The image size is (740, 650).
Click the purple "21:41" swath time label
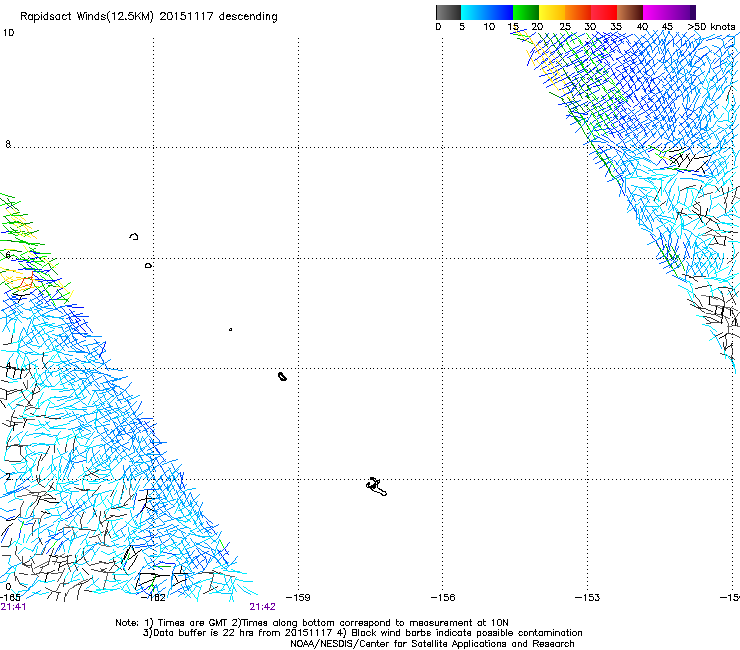tap(13, 607)
